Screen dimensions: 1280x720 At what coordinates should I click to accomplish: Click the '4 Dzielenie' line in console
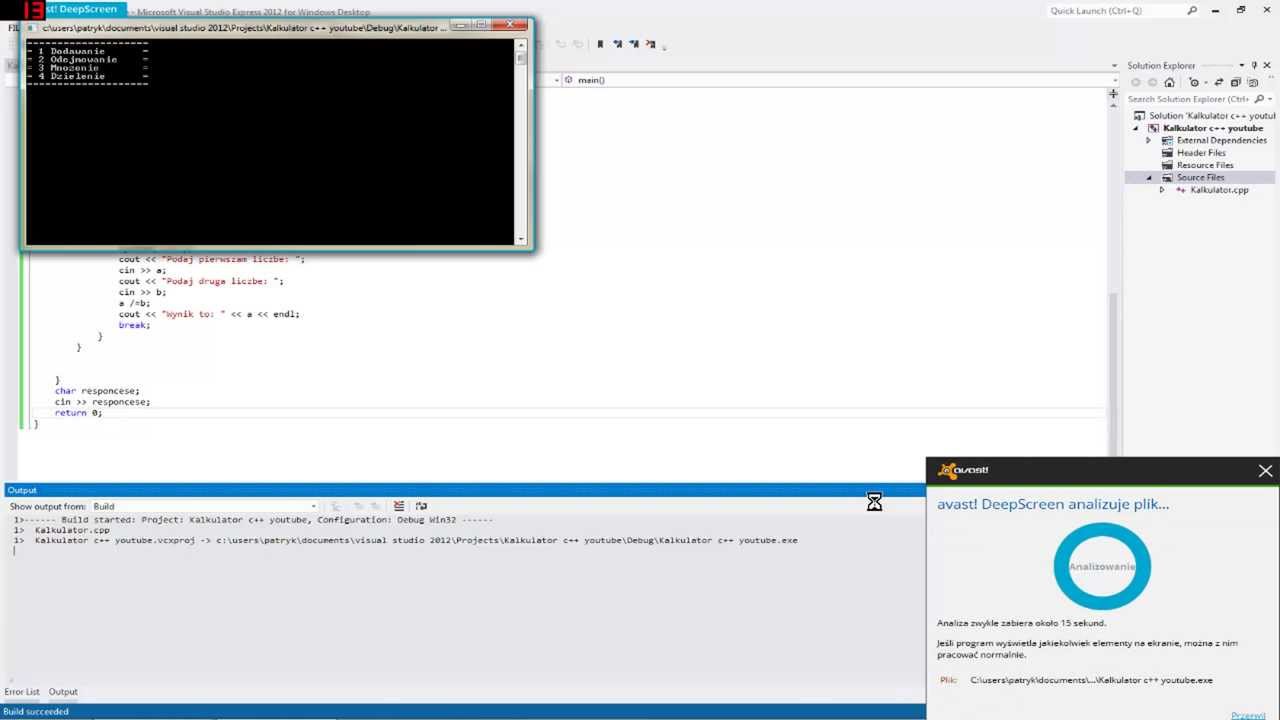click(71, 76)
